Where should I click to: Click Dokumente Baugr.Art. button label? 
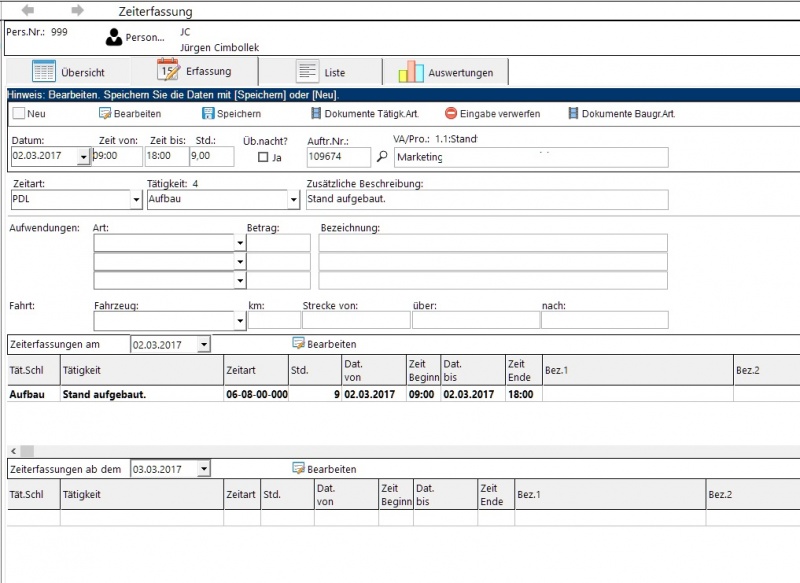[629, 114]
